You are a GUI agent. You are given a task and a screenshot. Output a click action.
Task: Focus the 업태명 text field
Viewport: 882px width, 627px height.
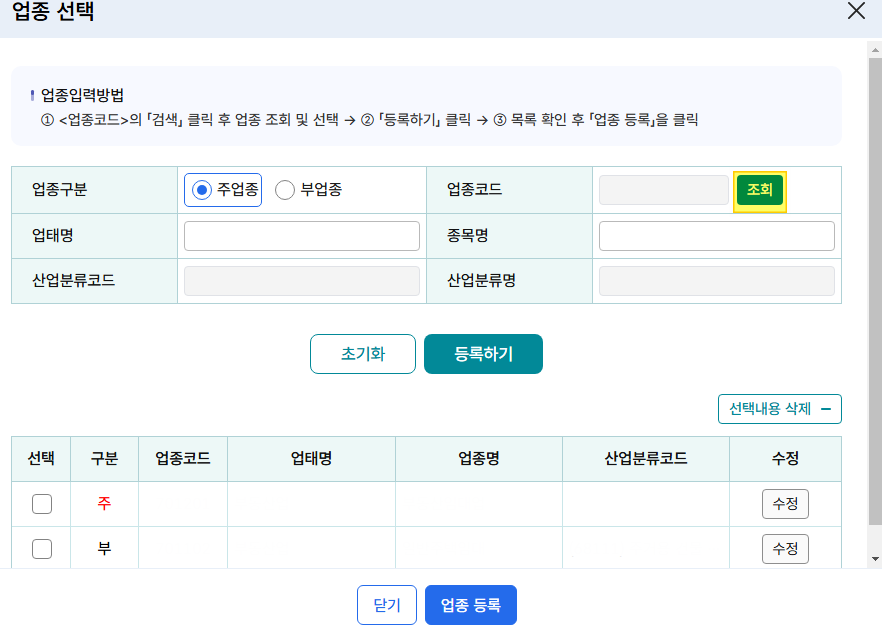coord(302,236)
